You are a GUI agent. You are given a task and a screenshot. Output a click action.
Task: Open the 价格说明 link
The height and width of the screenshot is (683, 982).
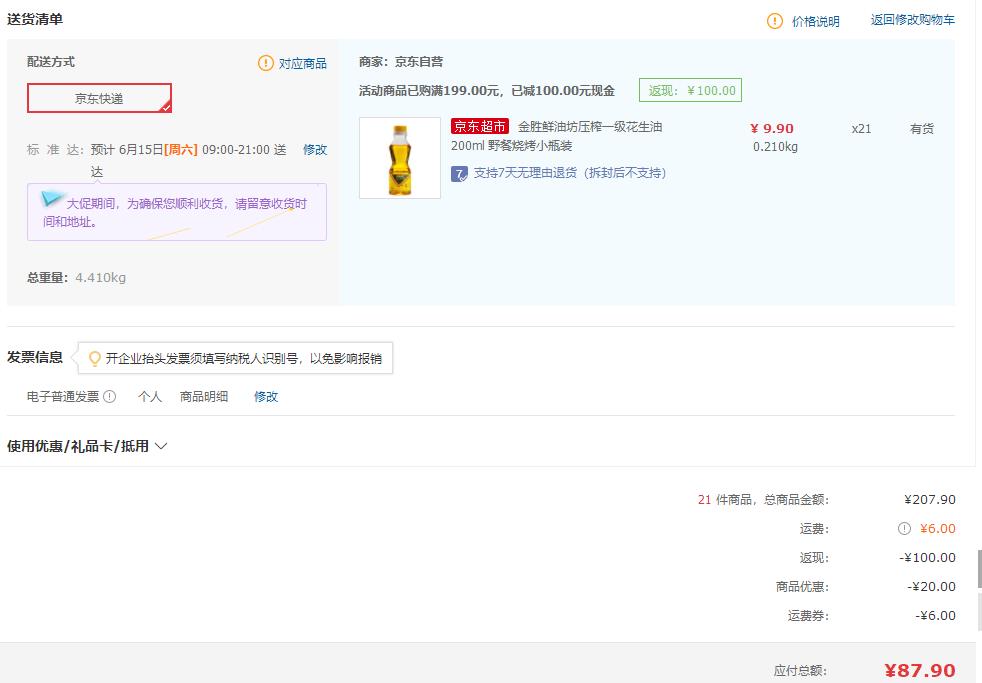[x=815, y=21]
